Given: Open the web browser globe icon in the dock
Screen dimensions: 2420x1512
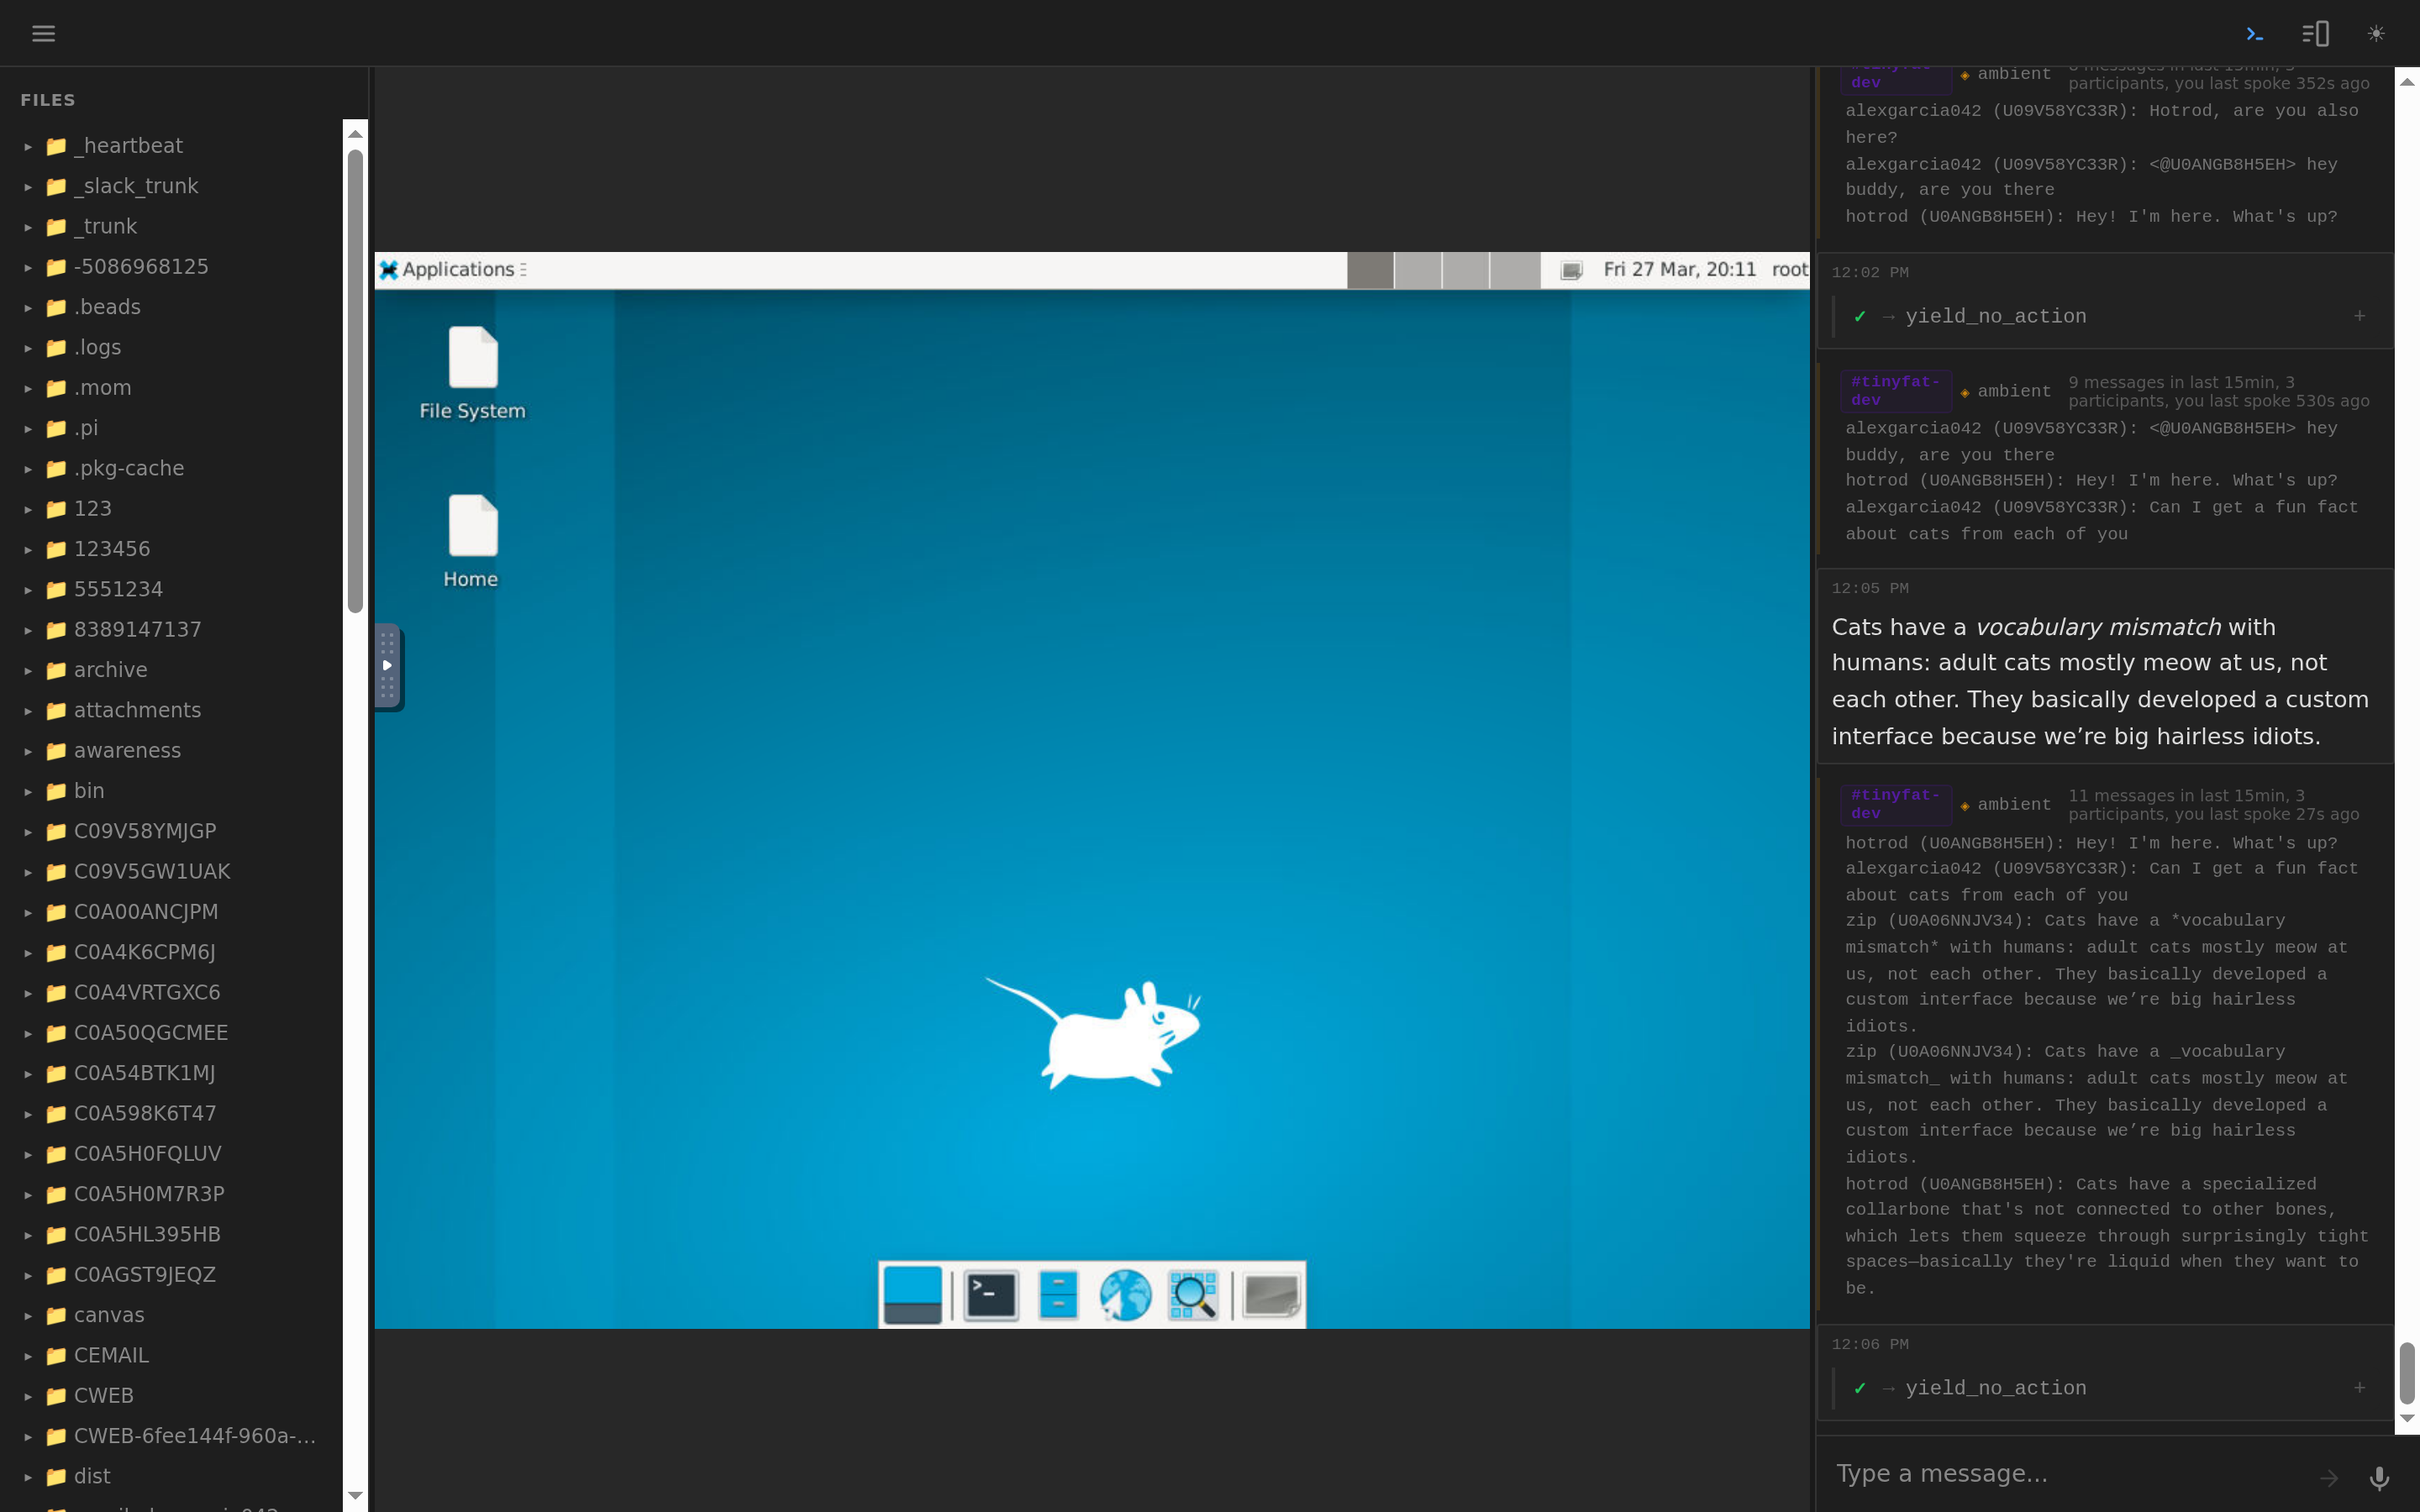Looking at the screenshot, I should coord(1124,1294).
